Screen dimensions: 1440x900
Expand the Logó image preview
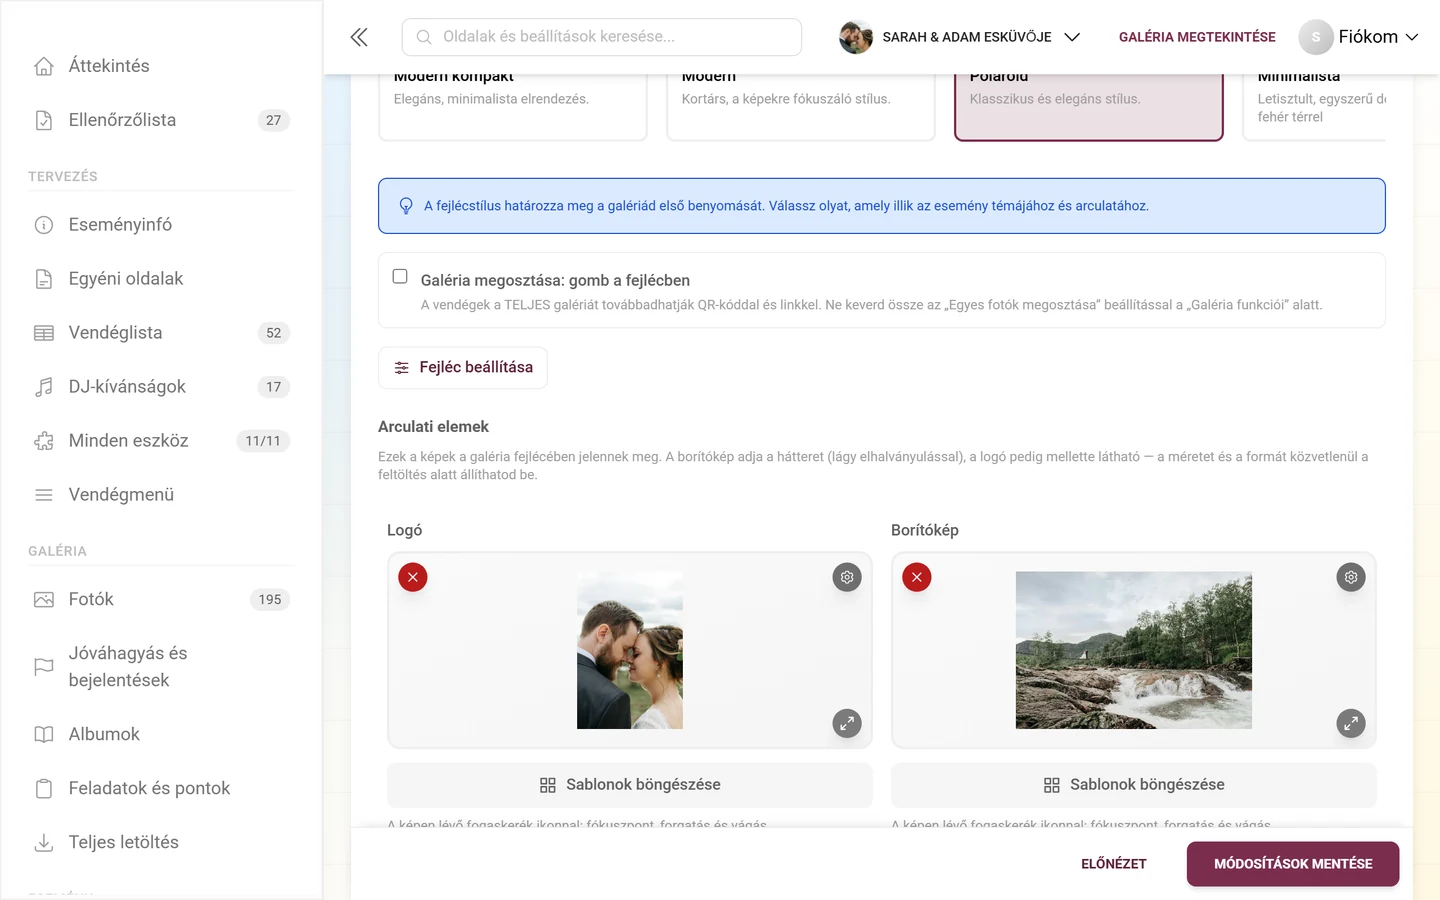click(x=847, y=723)
